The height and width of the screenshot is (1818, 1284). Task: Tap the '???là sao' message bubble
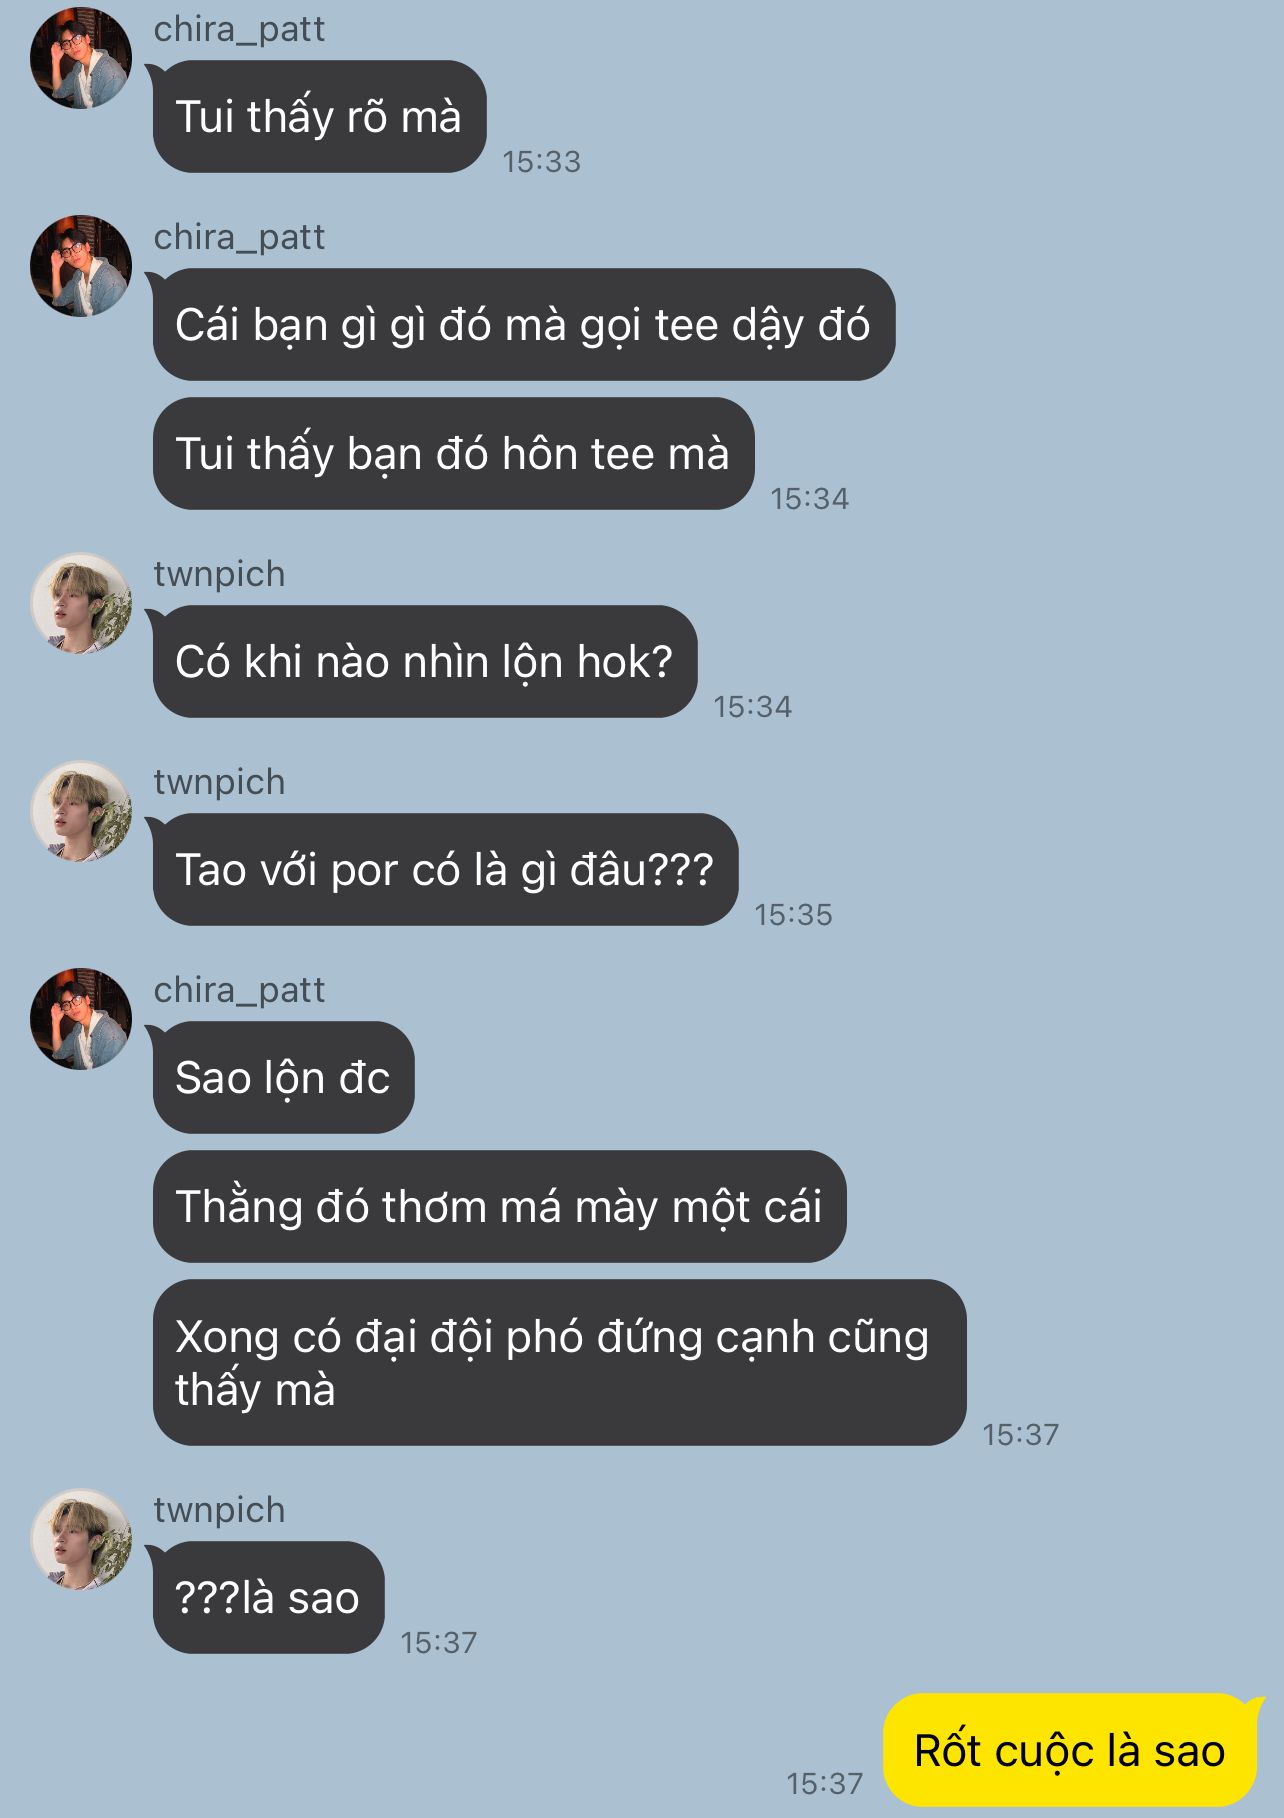click(268, 1598)
